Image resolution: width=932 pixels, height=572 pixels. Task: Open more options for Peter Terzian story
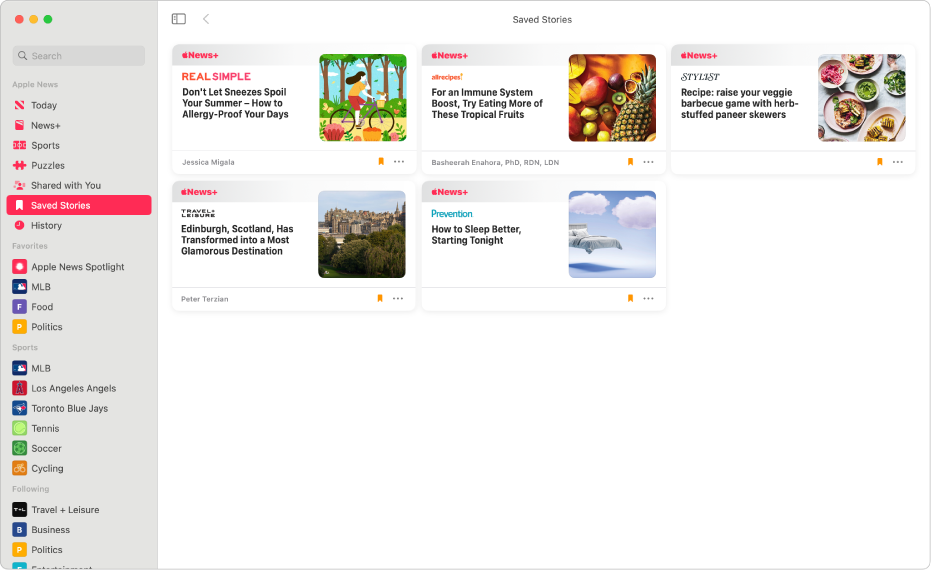tap(398, 298)
